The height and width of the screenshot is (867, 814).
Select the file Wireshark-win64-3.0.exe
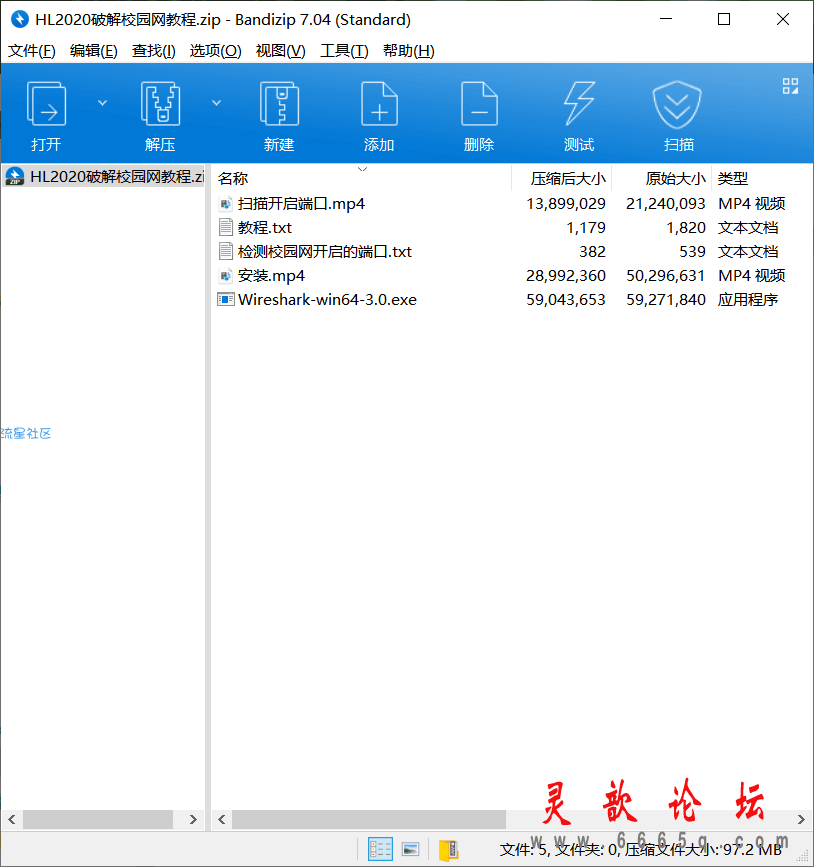click(327, 300)
